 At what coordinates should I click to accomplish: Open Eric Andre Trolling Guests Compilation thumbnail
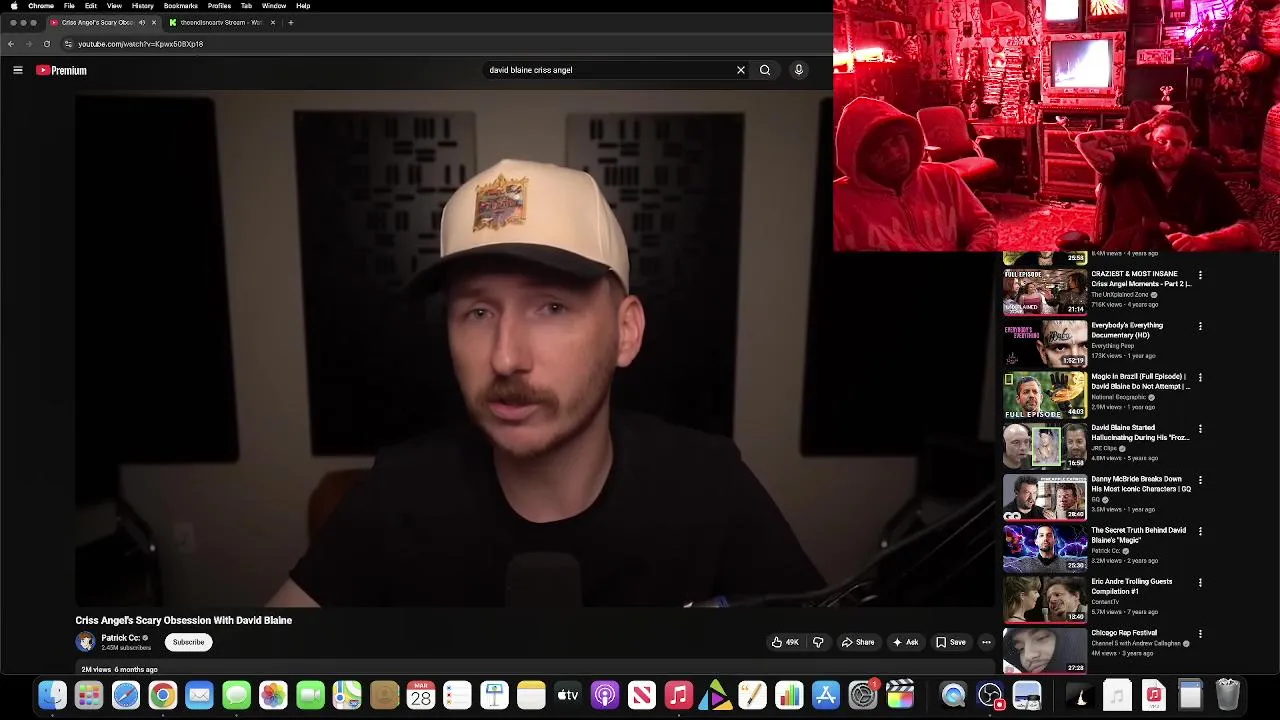click(x=1045, y=599)
